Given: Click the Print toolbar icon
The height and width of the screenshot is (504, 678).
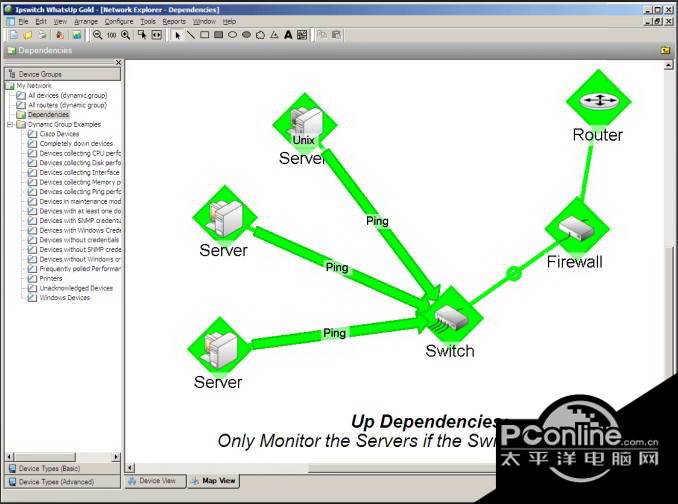Looking at the screenshot, I should (42, 35).
